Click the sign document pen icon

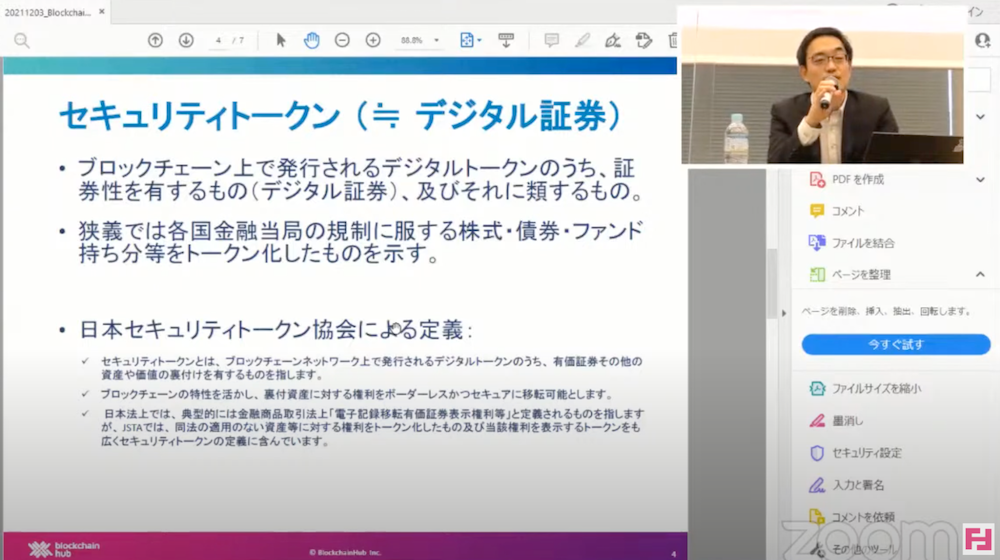tap(613, 40)
